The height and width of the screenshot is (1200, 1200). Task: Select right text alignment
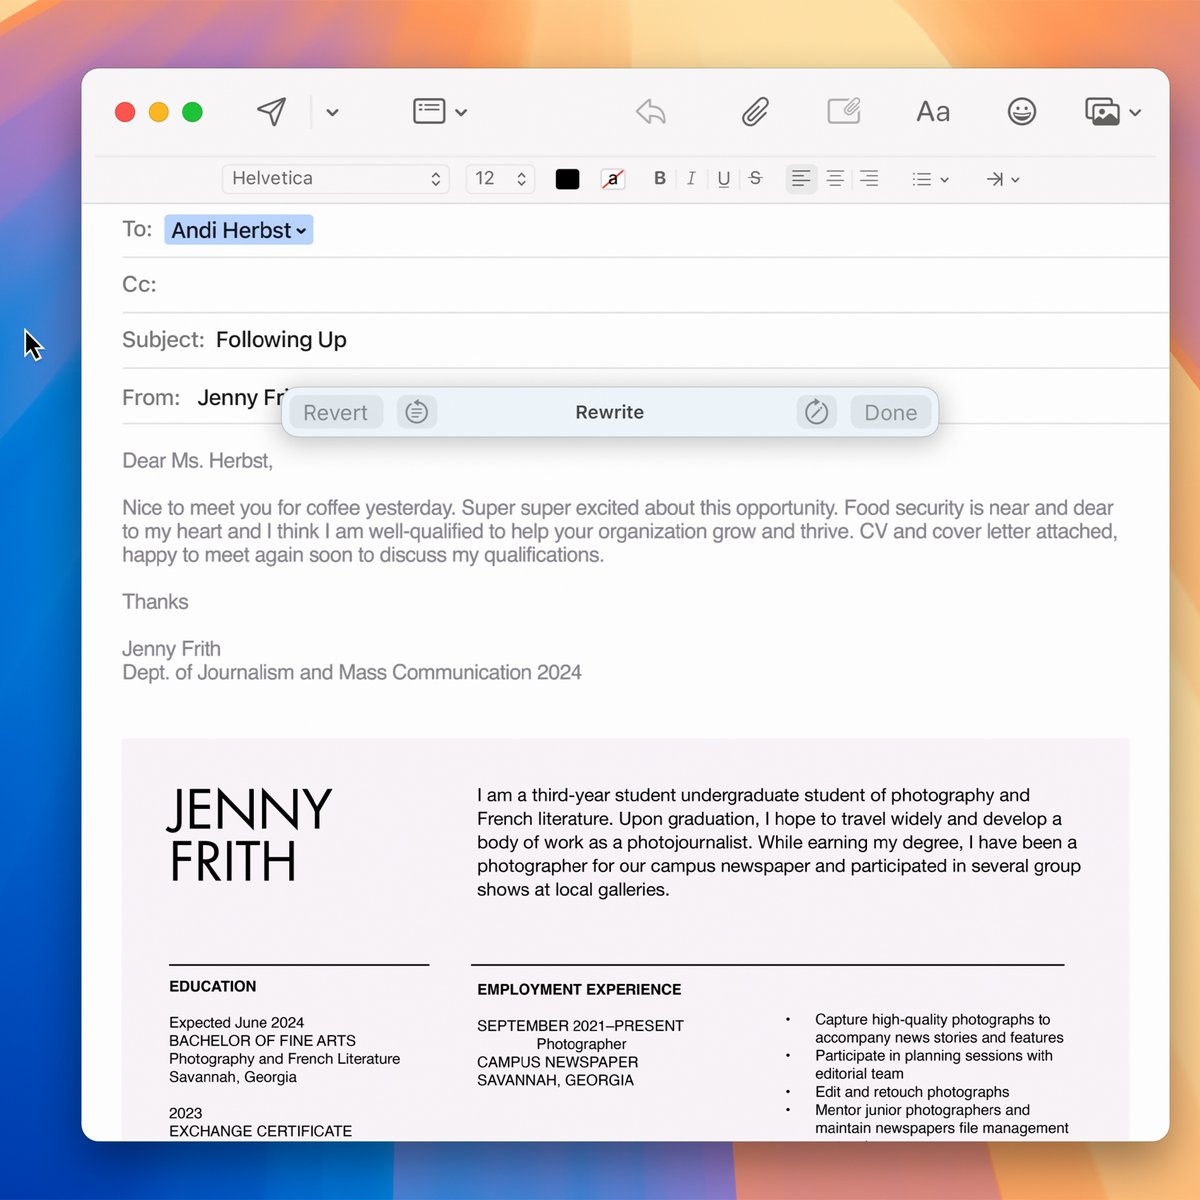[869, 178]
